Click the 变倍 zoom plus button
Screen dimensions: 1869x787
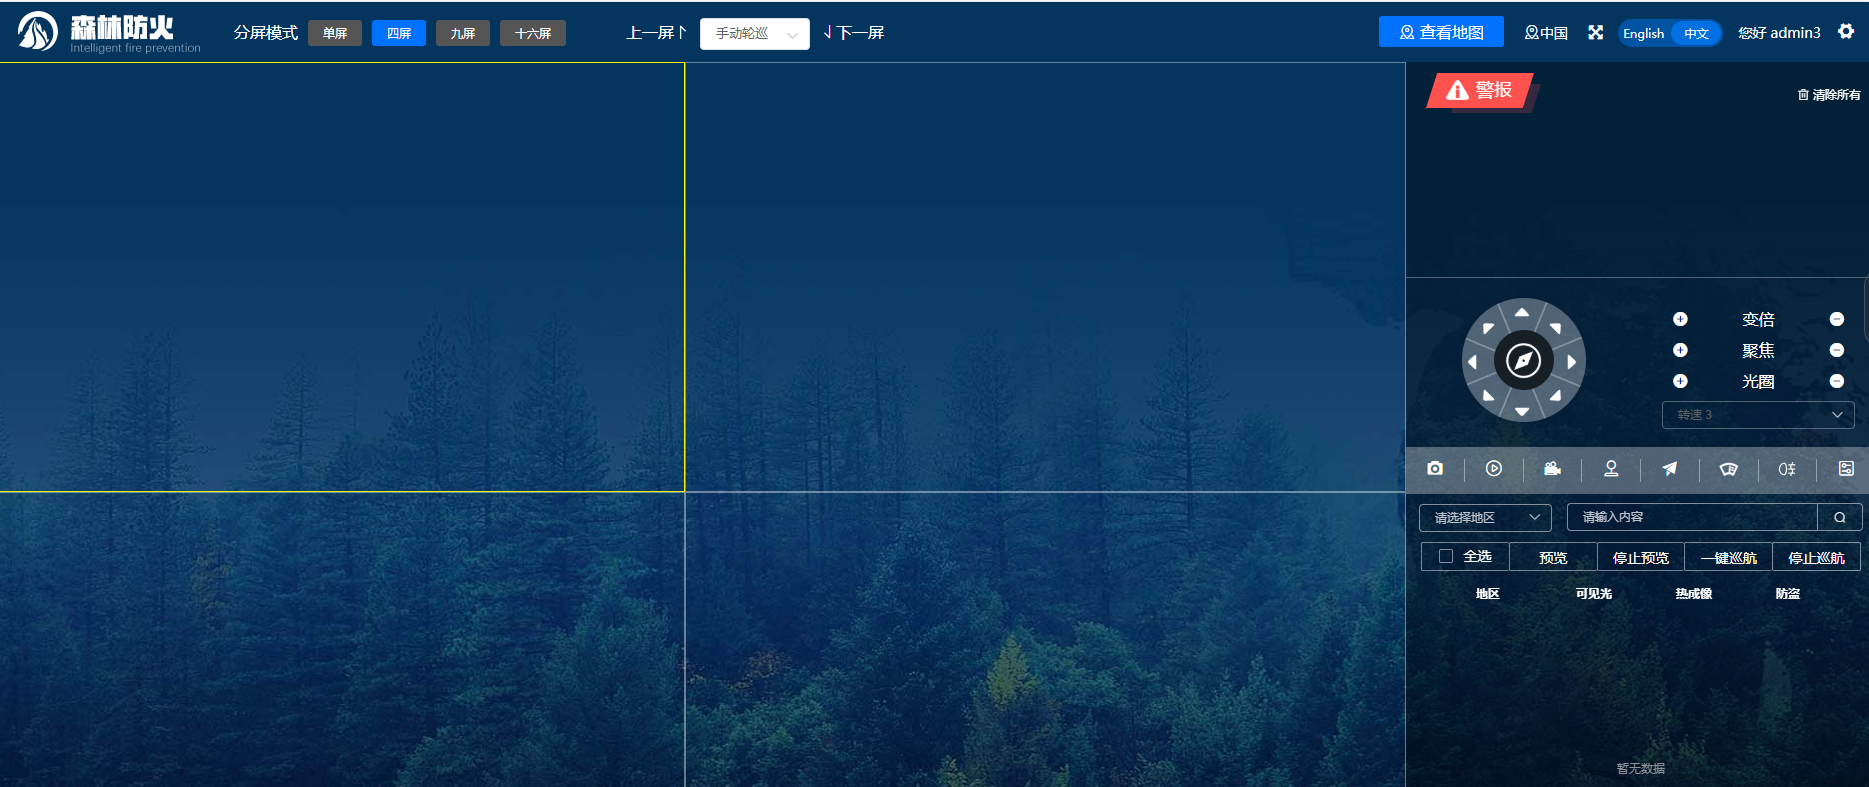pyautogui.click(x=1680, y=319)
